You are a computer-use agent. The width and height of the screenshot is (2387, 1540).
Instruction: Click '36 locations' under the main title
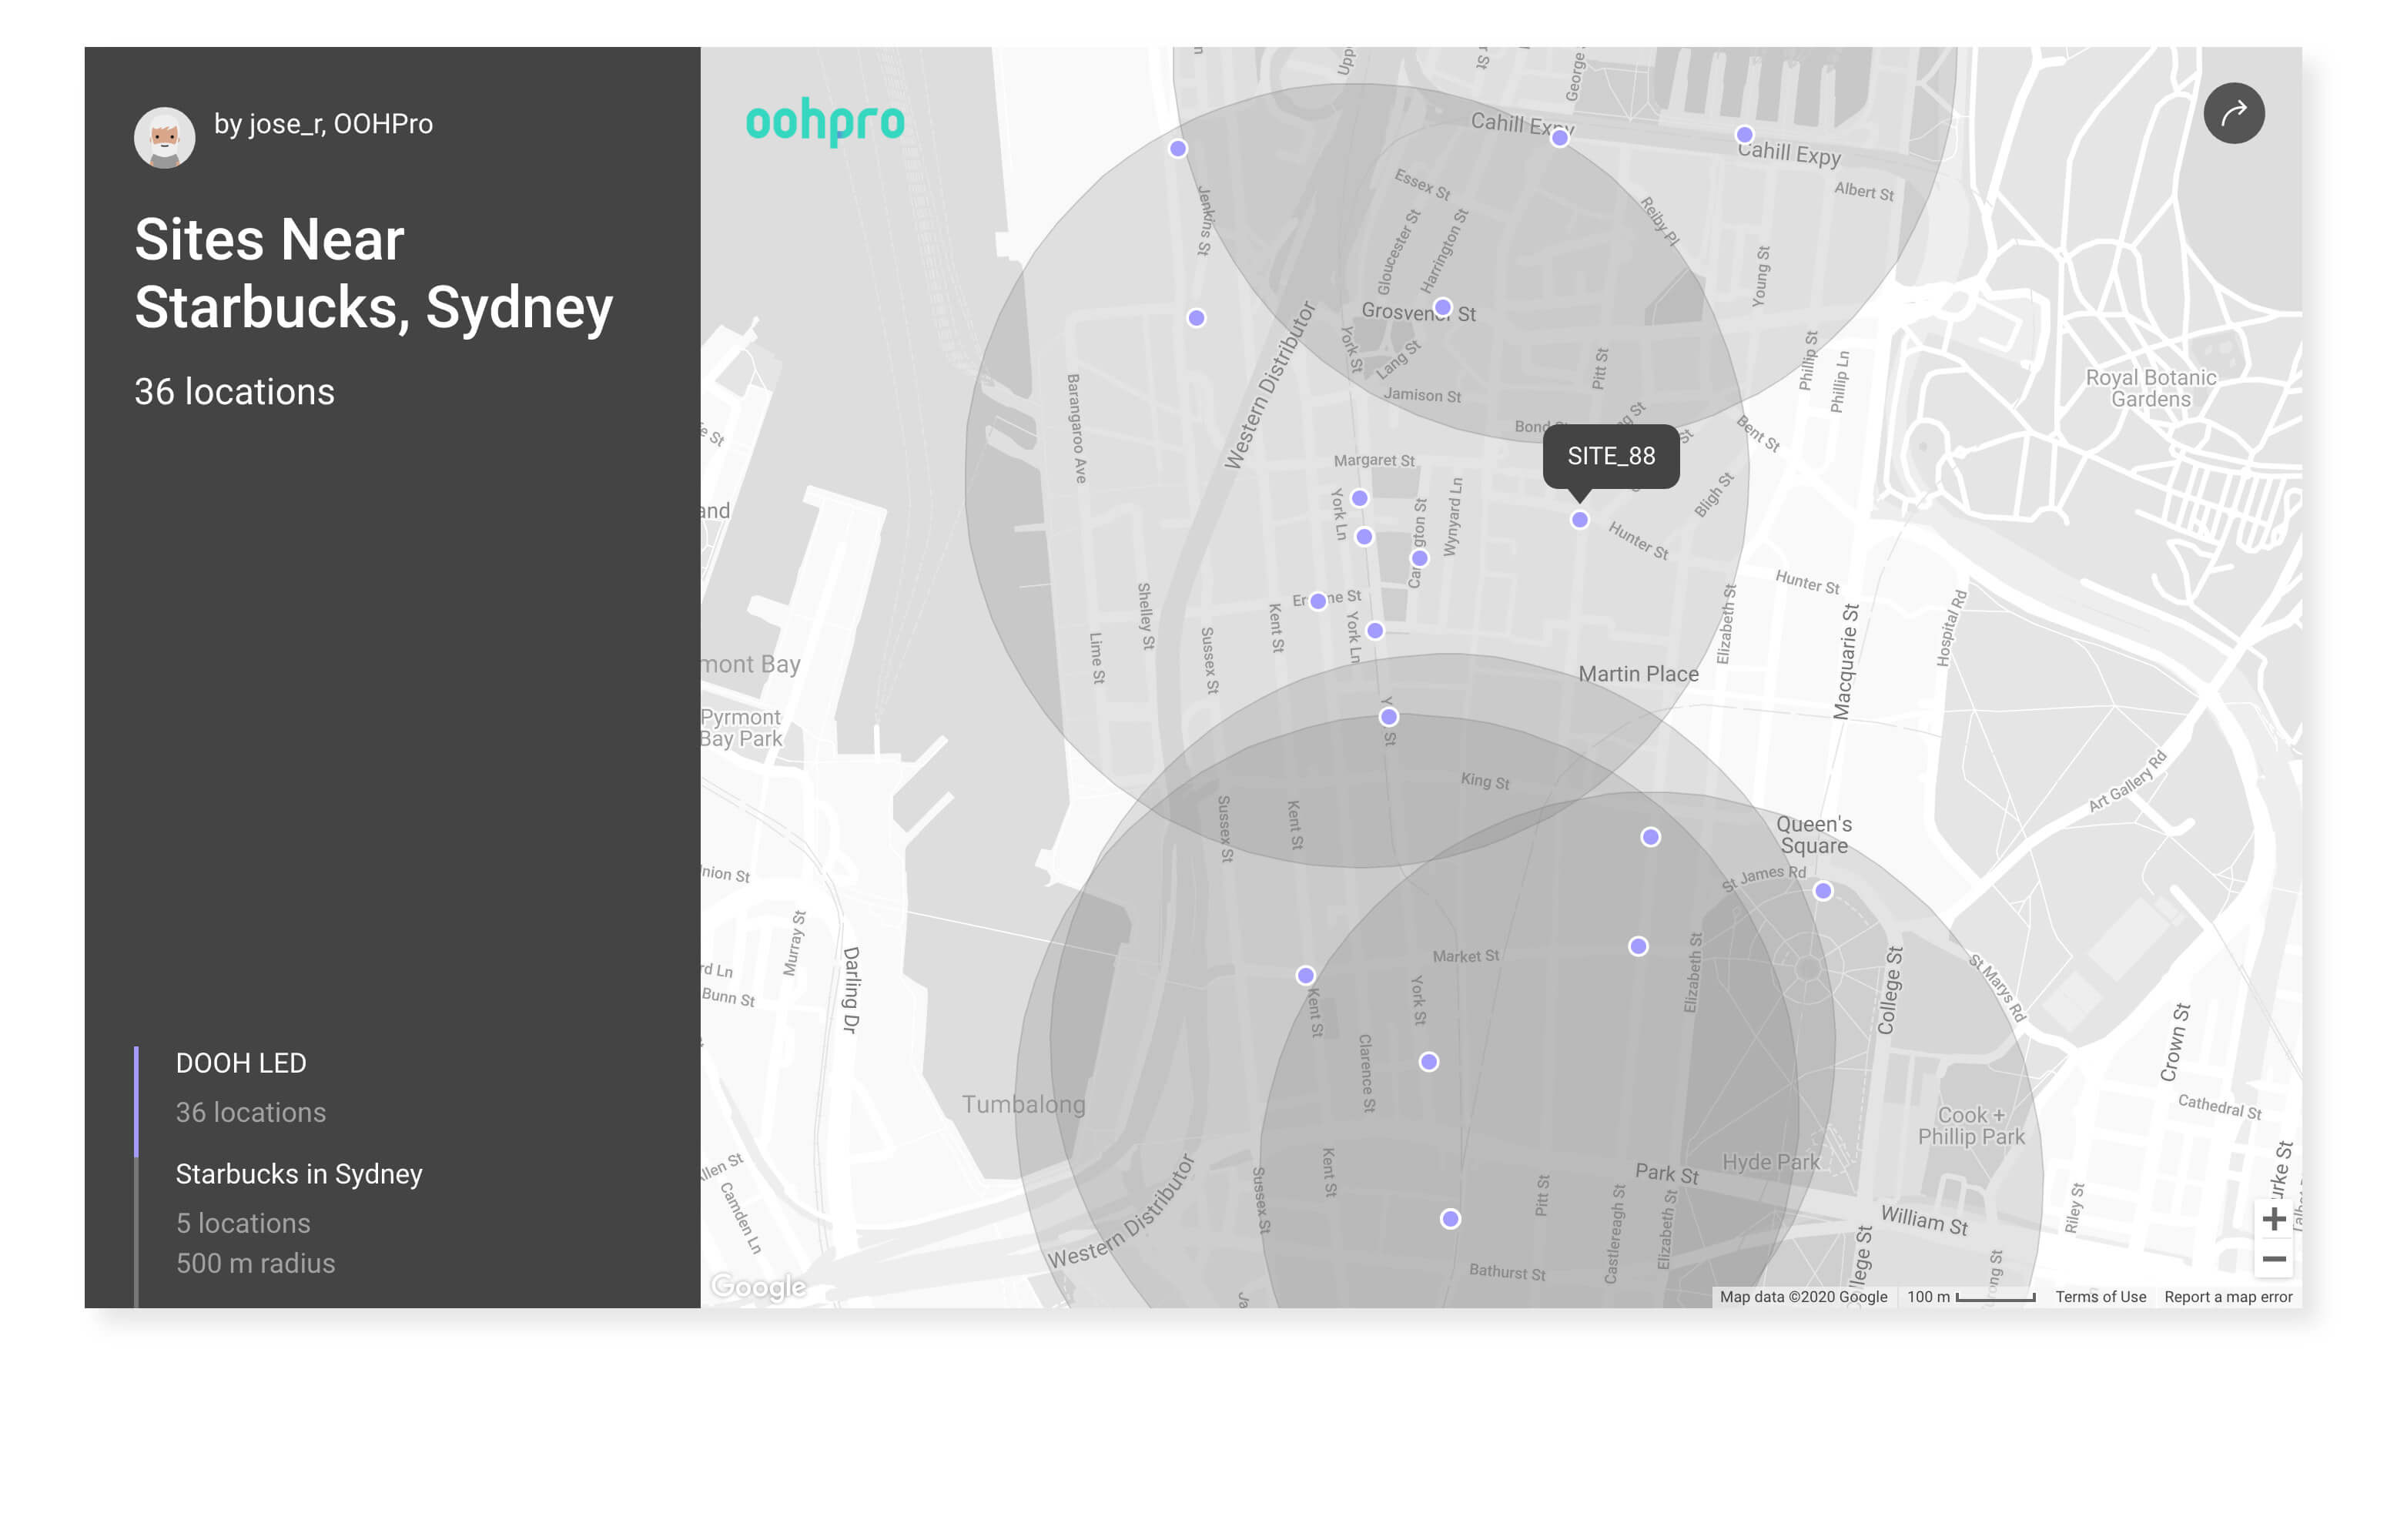point(234,392)
